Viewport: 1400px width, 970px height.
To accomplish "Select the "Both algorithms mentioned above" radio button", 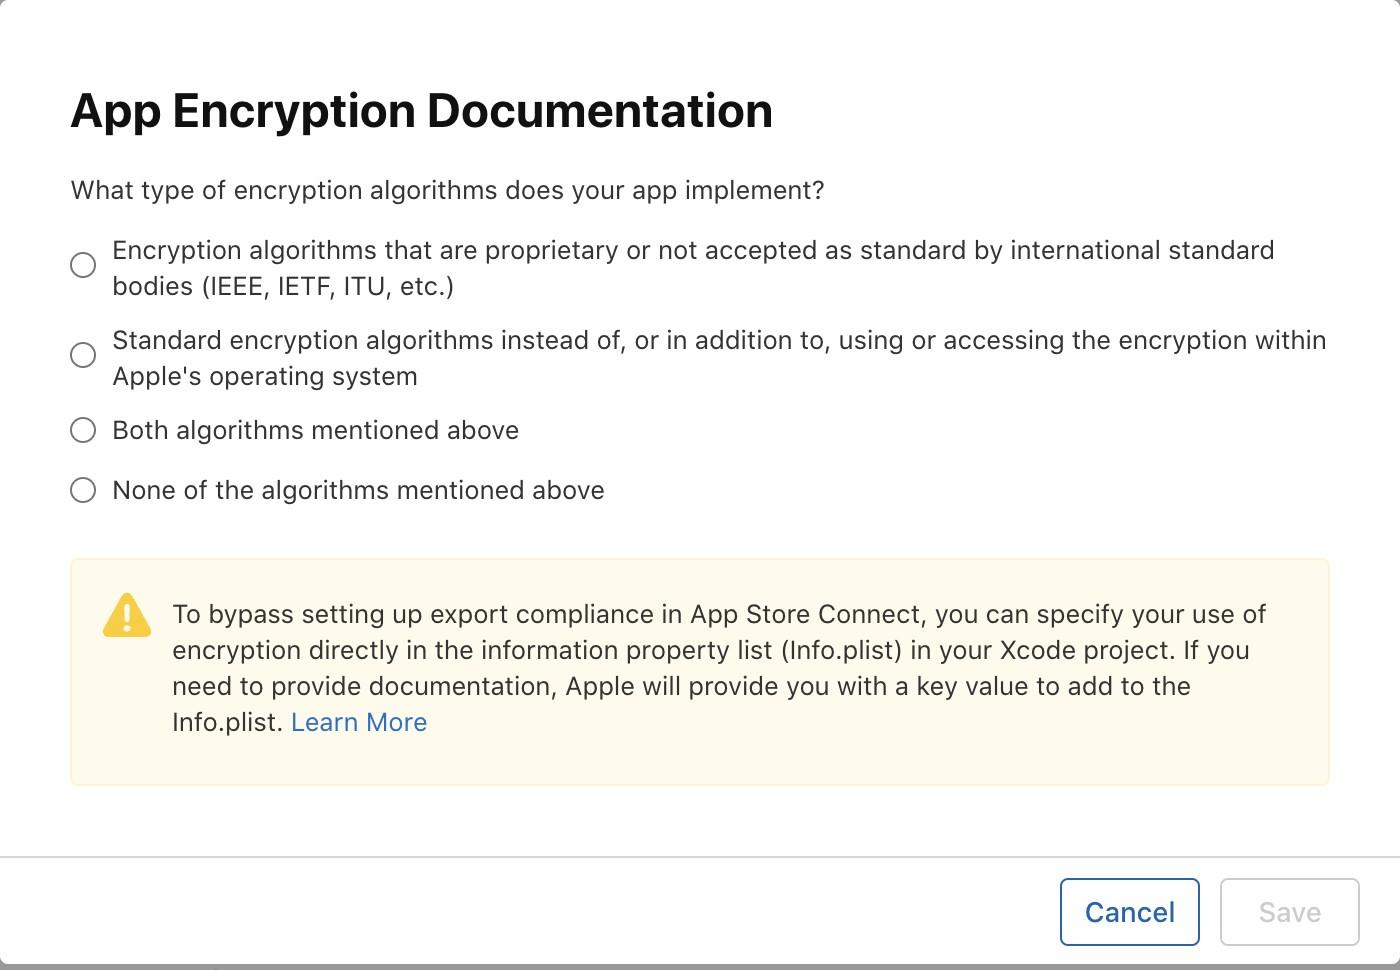I will [x=83, y=430].
